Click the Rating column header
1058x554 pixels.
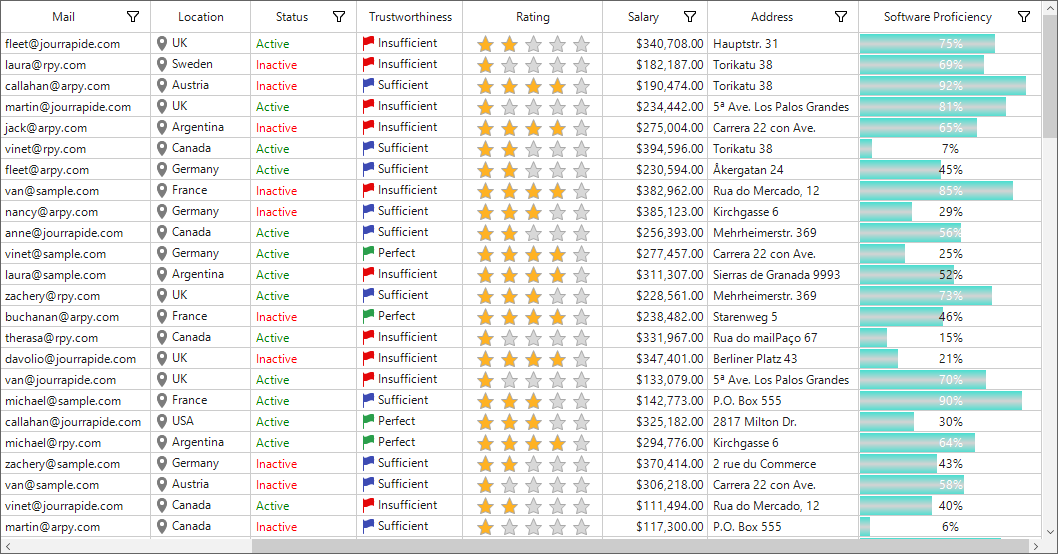[x=532, y=17]
